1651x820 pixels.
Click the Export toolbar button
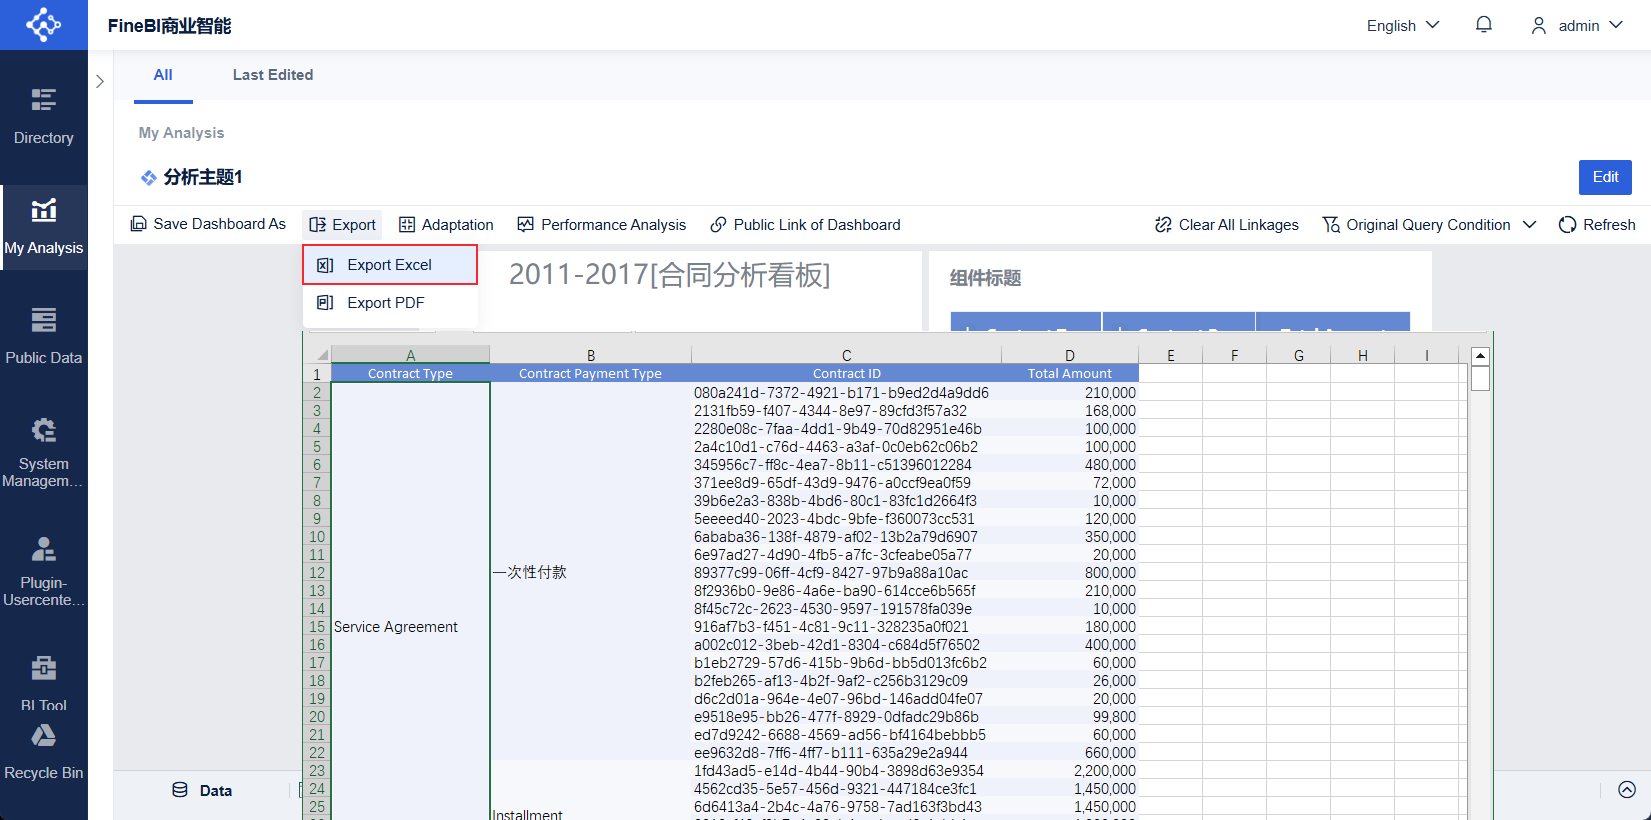click(343, 225)
